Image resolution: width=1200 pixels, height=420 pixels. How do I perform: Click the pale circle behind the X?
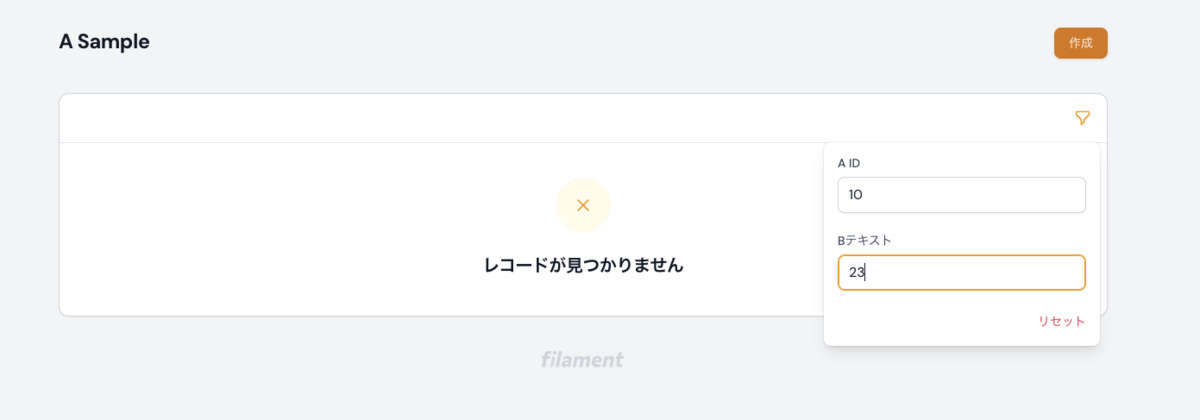(x=566, y=192)
